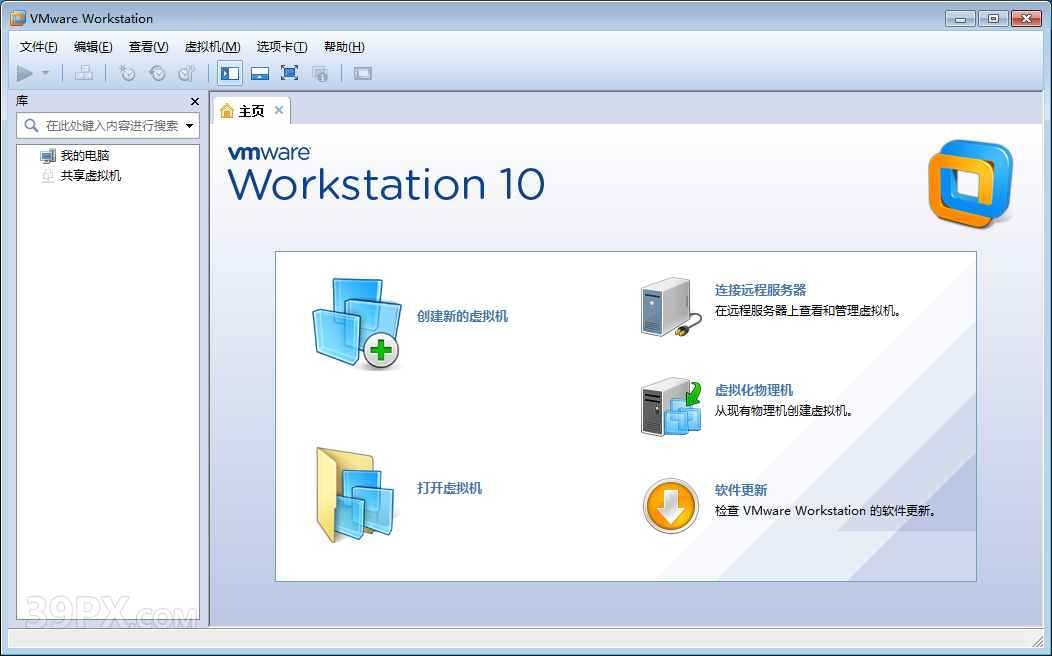Expand the library search dropdown arrow
The width and height of the screenshot is (1052, 656).
pos(190,125)
